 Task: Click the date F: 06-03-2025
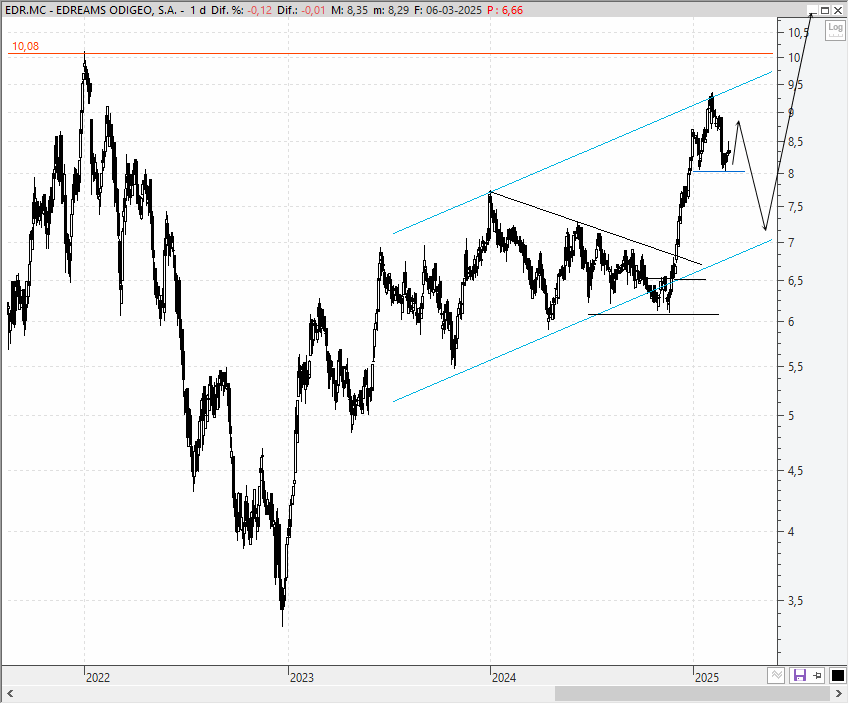[448, 10]
